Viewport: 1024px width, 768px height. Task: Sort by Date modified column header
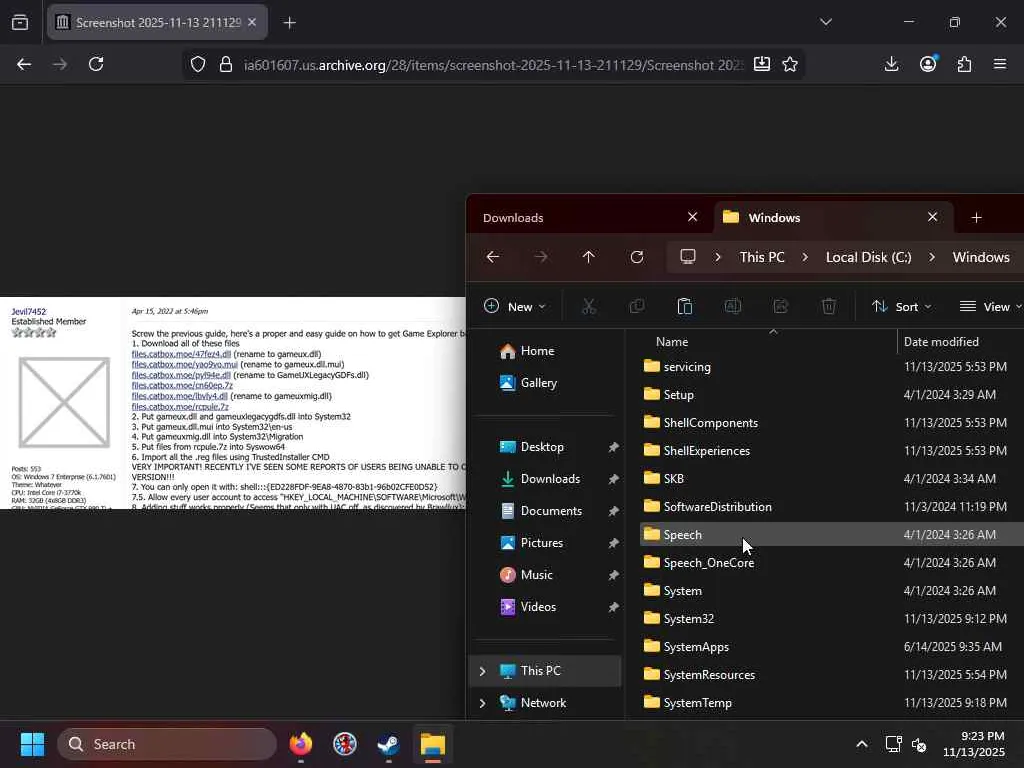(x=941, y=342)
